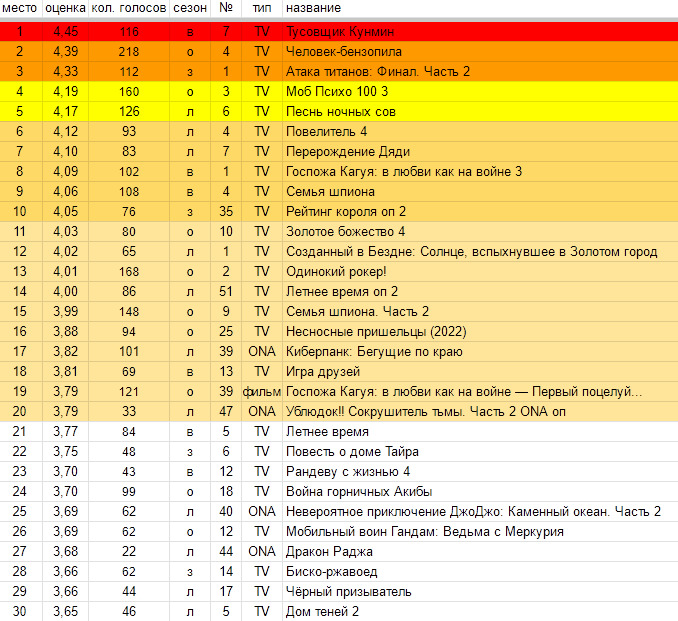Select the vote count cell 160
Image resolution: width=678 pixels, height=621 pixels.
click(129, 91)
